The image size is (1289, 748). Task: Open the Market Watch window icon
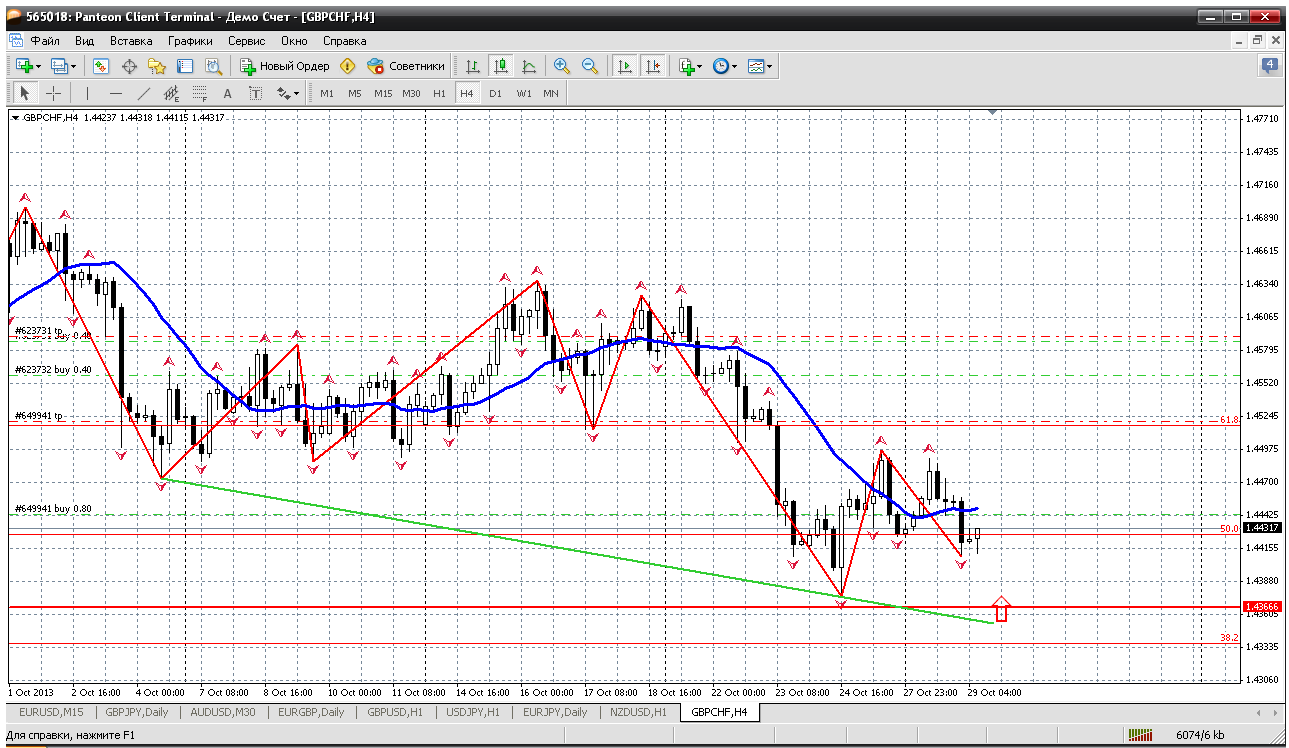(x=101, y=66)
